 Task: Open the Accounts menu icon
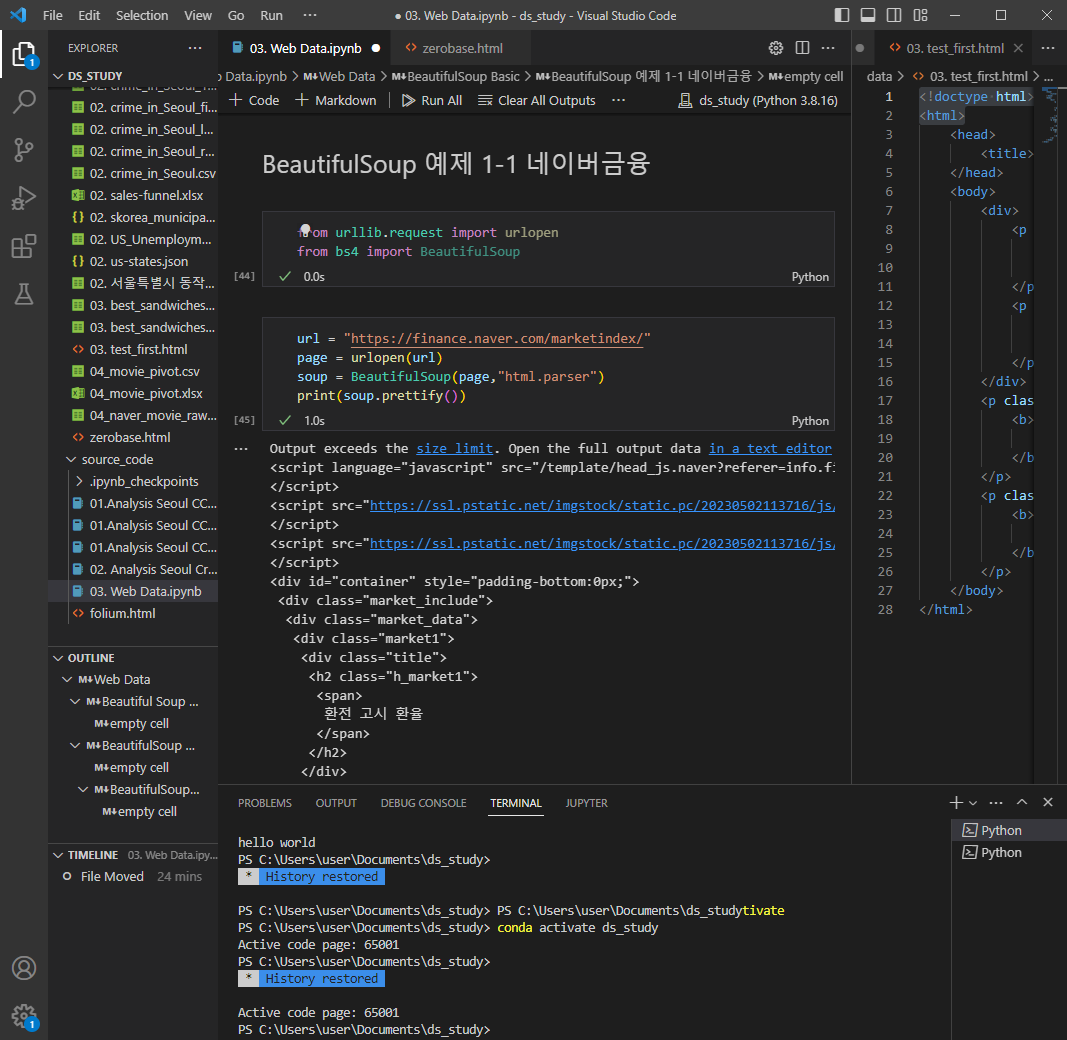(24, 968)
